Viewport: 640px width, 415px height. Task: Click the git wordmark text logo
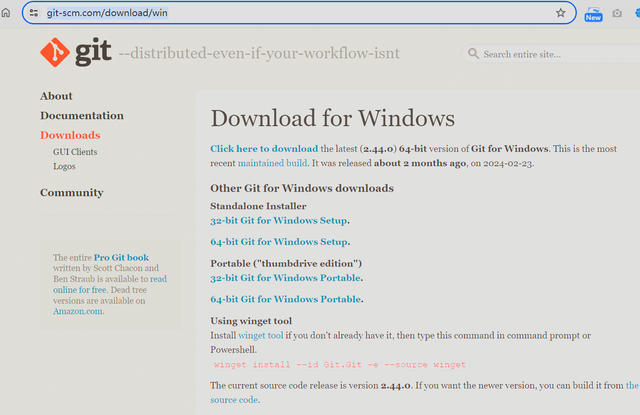[93, 51]
